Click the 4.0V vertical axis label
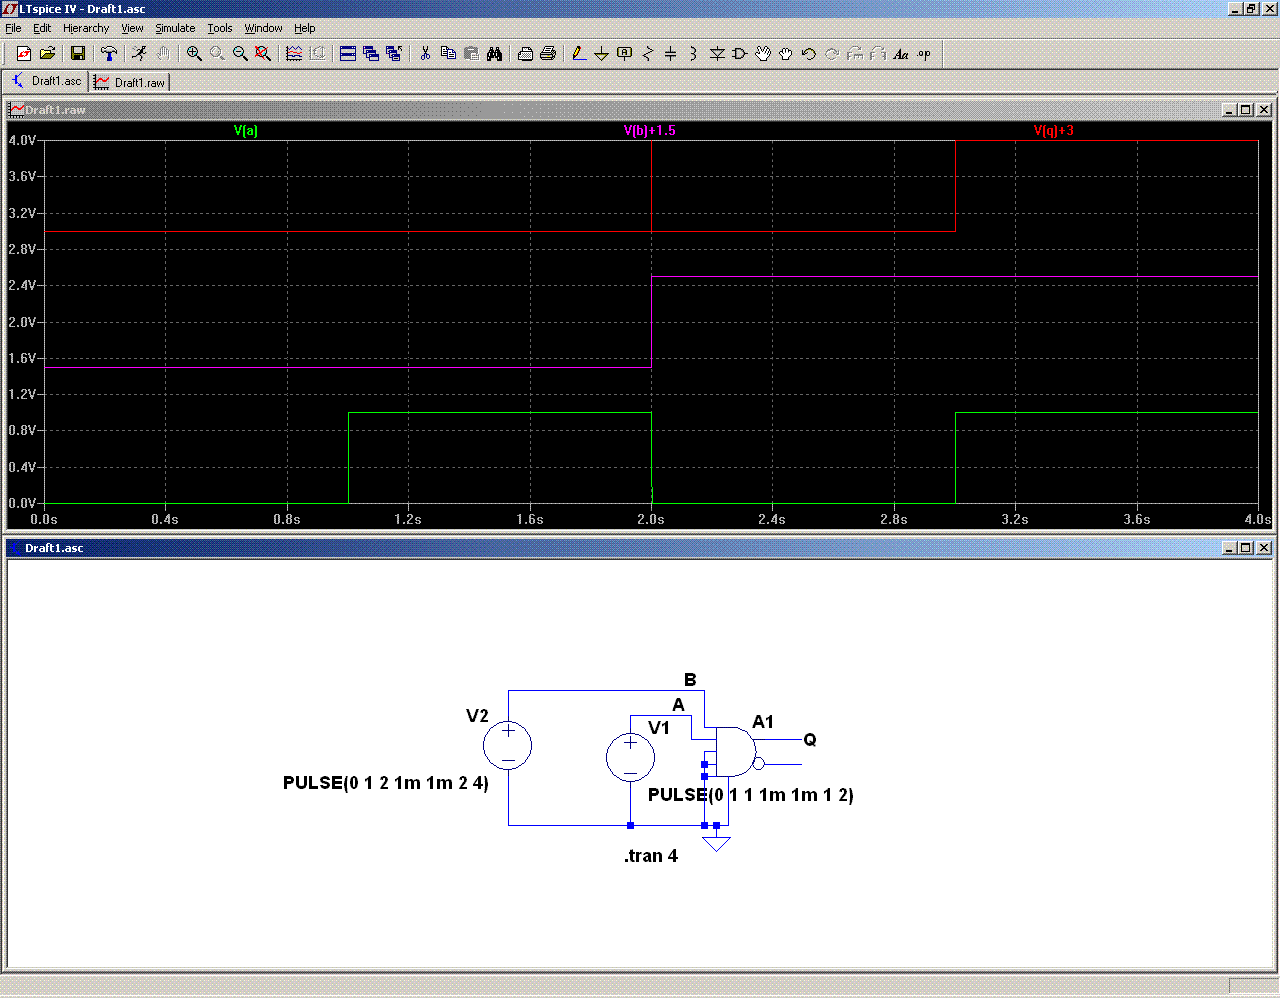The width and height of the screenshot is (1280, 998). point(22,141)
